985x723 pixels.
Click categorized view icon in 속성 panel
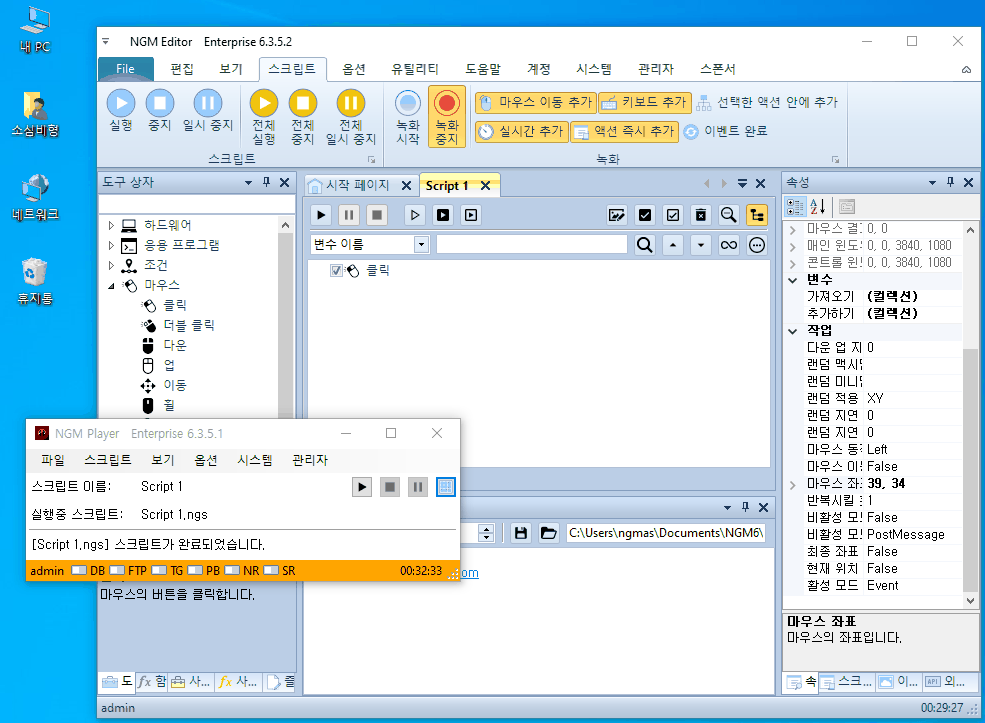click(x=795, y=207)
